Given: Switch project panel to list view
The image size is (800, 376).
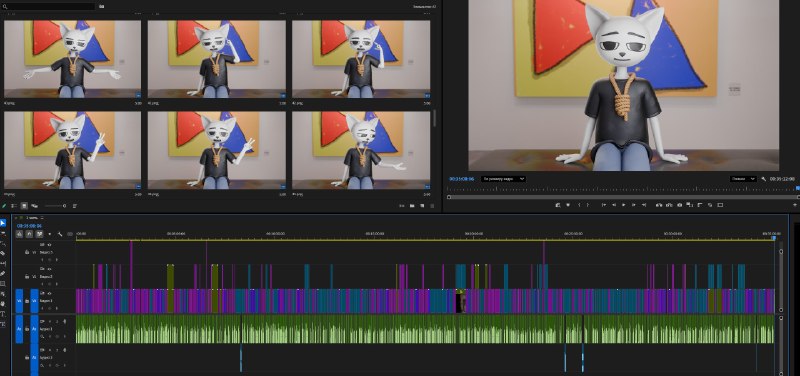Looking at the screenshot, I should tap(14, 206).
